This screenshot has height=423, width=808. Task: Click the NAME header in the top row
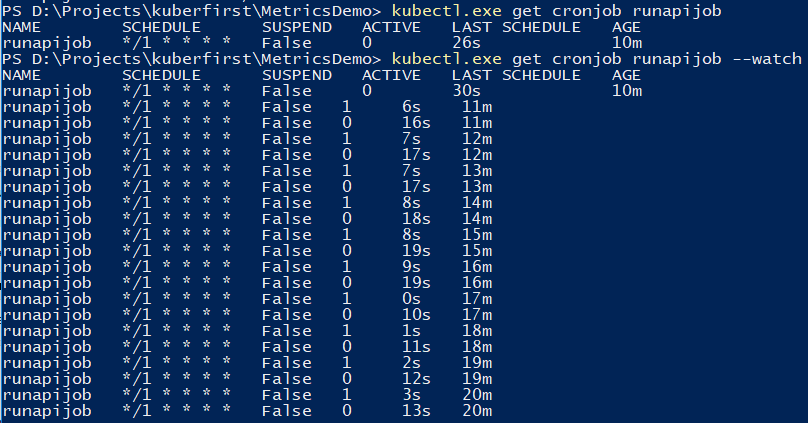pos(22,27)
